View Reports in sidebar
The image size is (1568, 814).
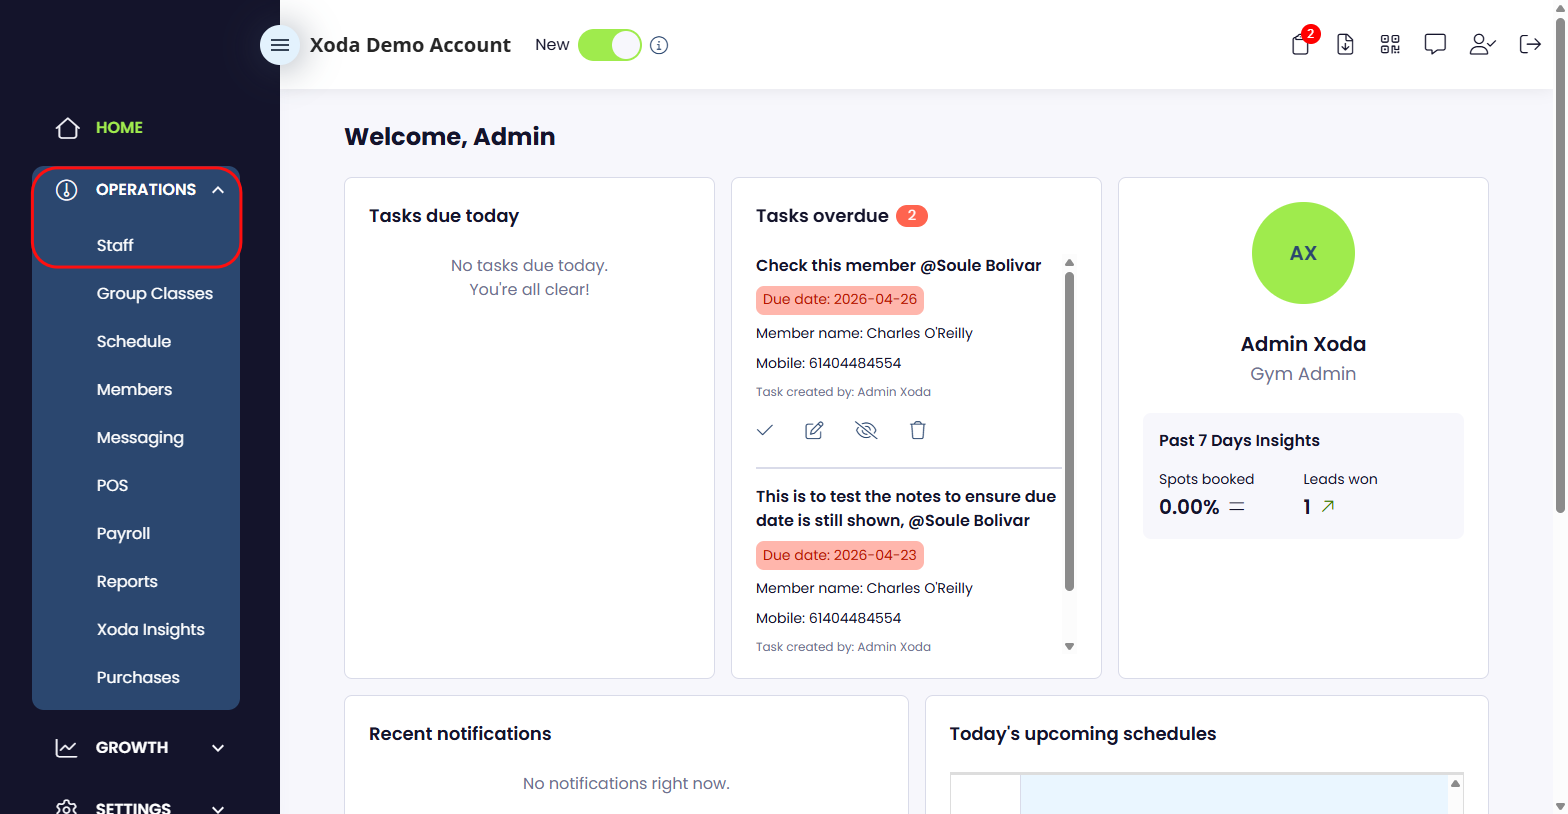click(127, 581)
